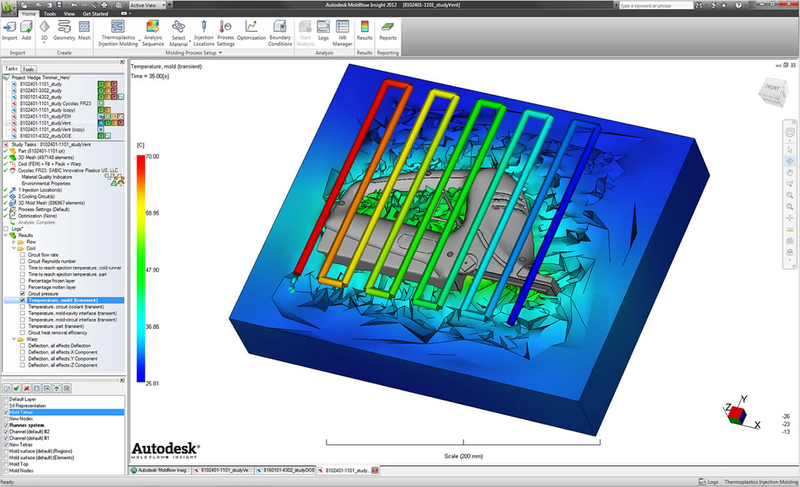Select the Channel (default) #2 layer row
Image resolution: width=800 pixels, height=487 pixels.
(63, 431)
